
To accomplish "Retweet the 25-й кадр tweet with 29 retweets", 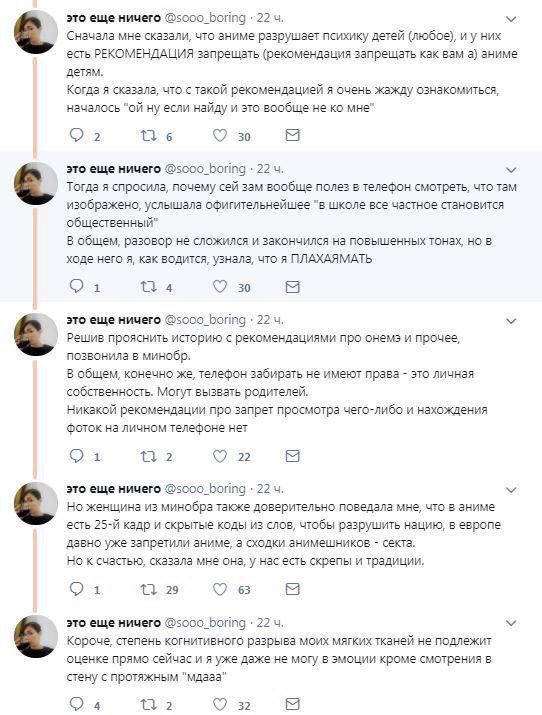I will (148, 589).
